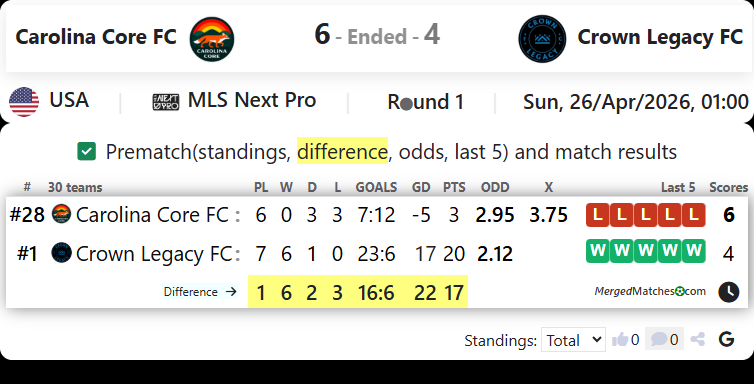Click the thumbs-up like icon
The image size is (754, 384).
pyautogui.click(x=620, y=340)
